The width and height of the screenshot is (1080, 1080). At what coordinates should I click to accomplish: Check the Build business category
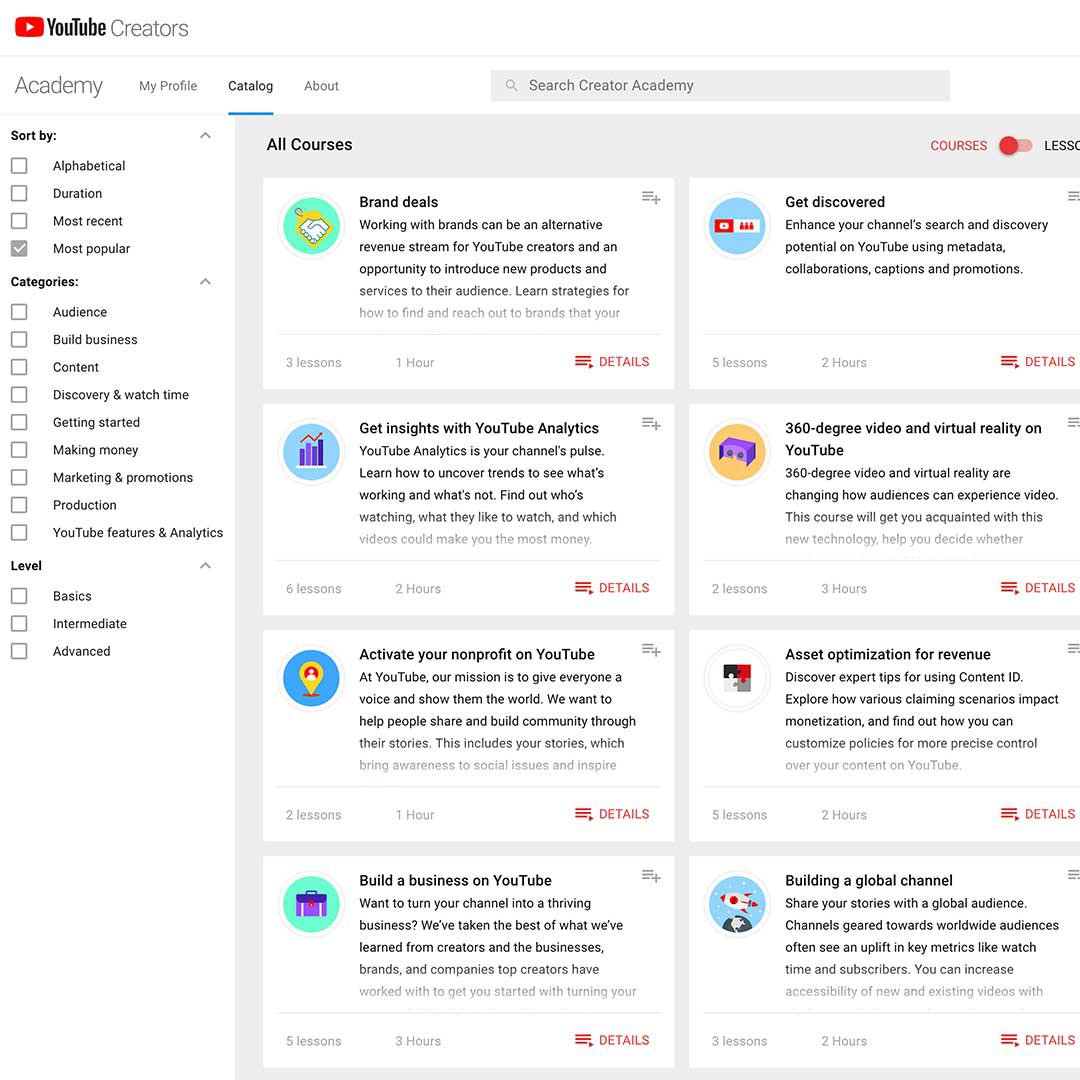(19, 339)
